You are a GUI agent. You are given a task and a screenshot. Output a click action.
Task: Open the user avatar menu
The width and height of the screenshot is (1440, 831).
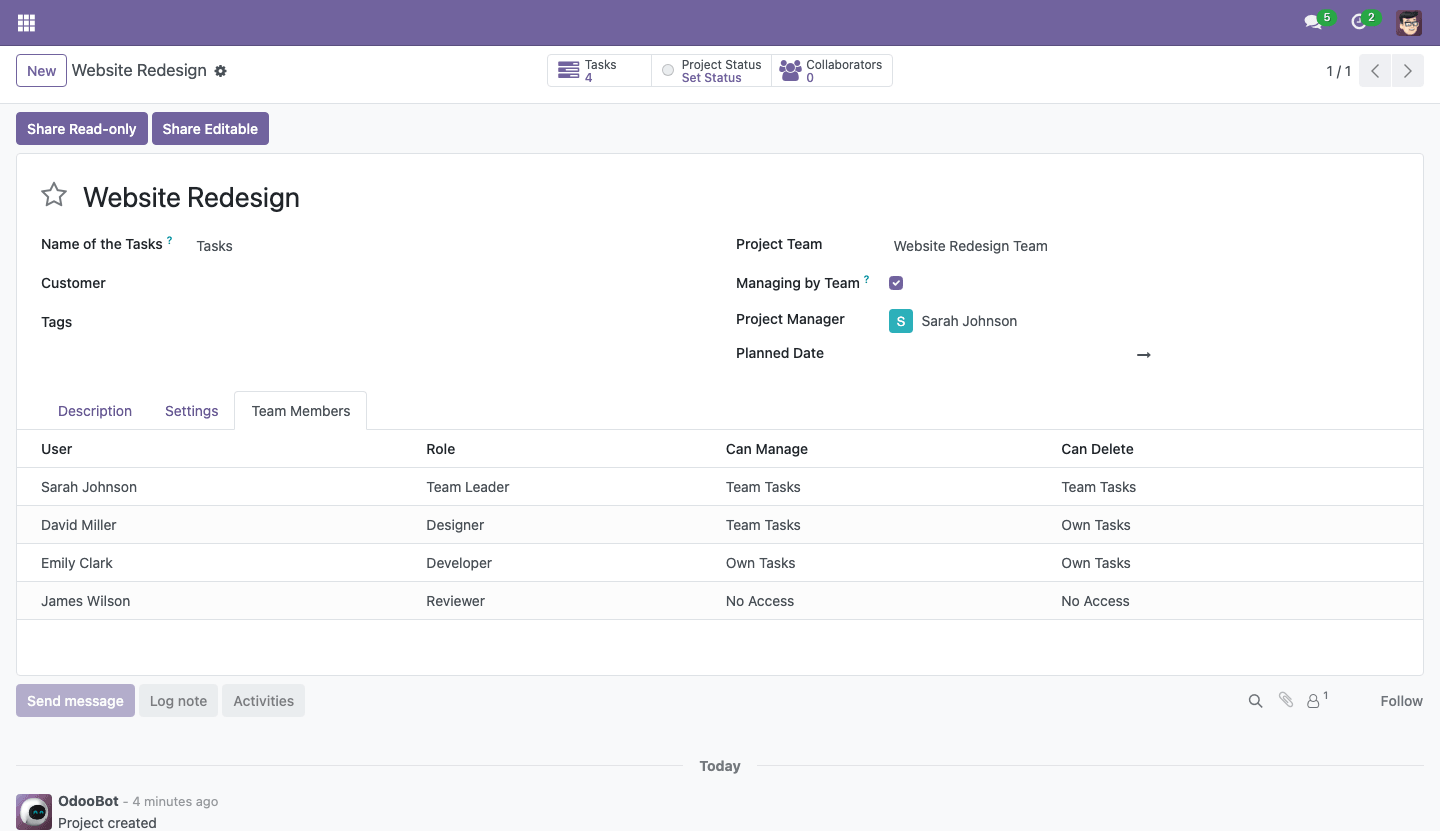point(1409,22)
